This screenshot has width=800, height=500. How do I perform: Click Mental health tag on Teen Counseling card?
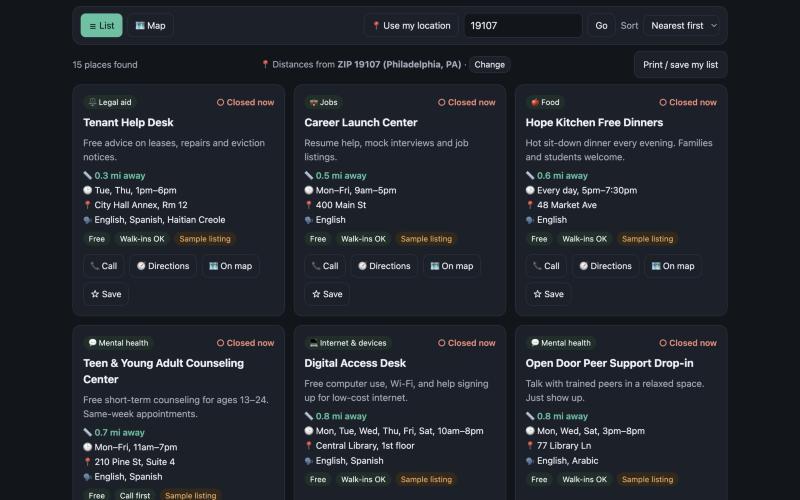click(x=118, y=343)
